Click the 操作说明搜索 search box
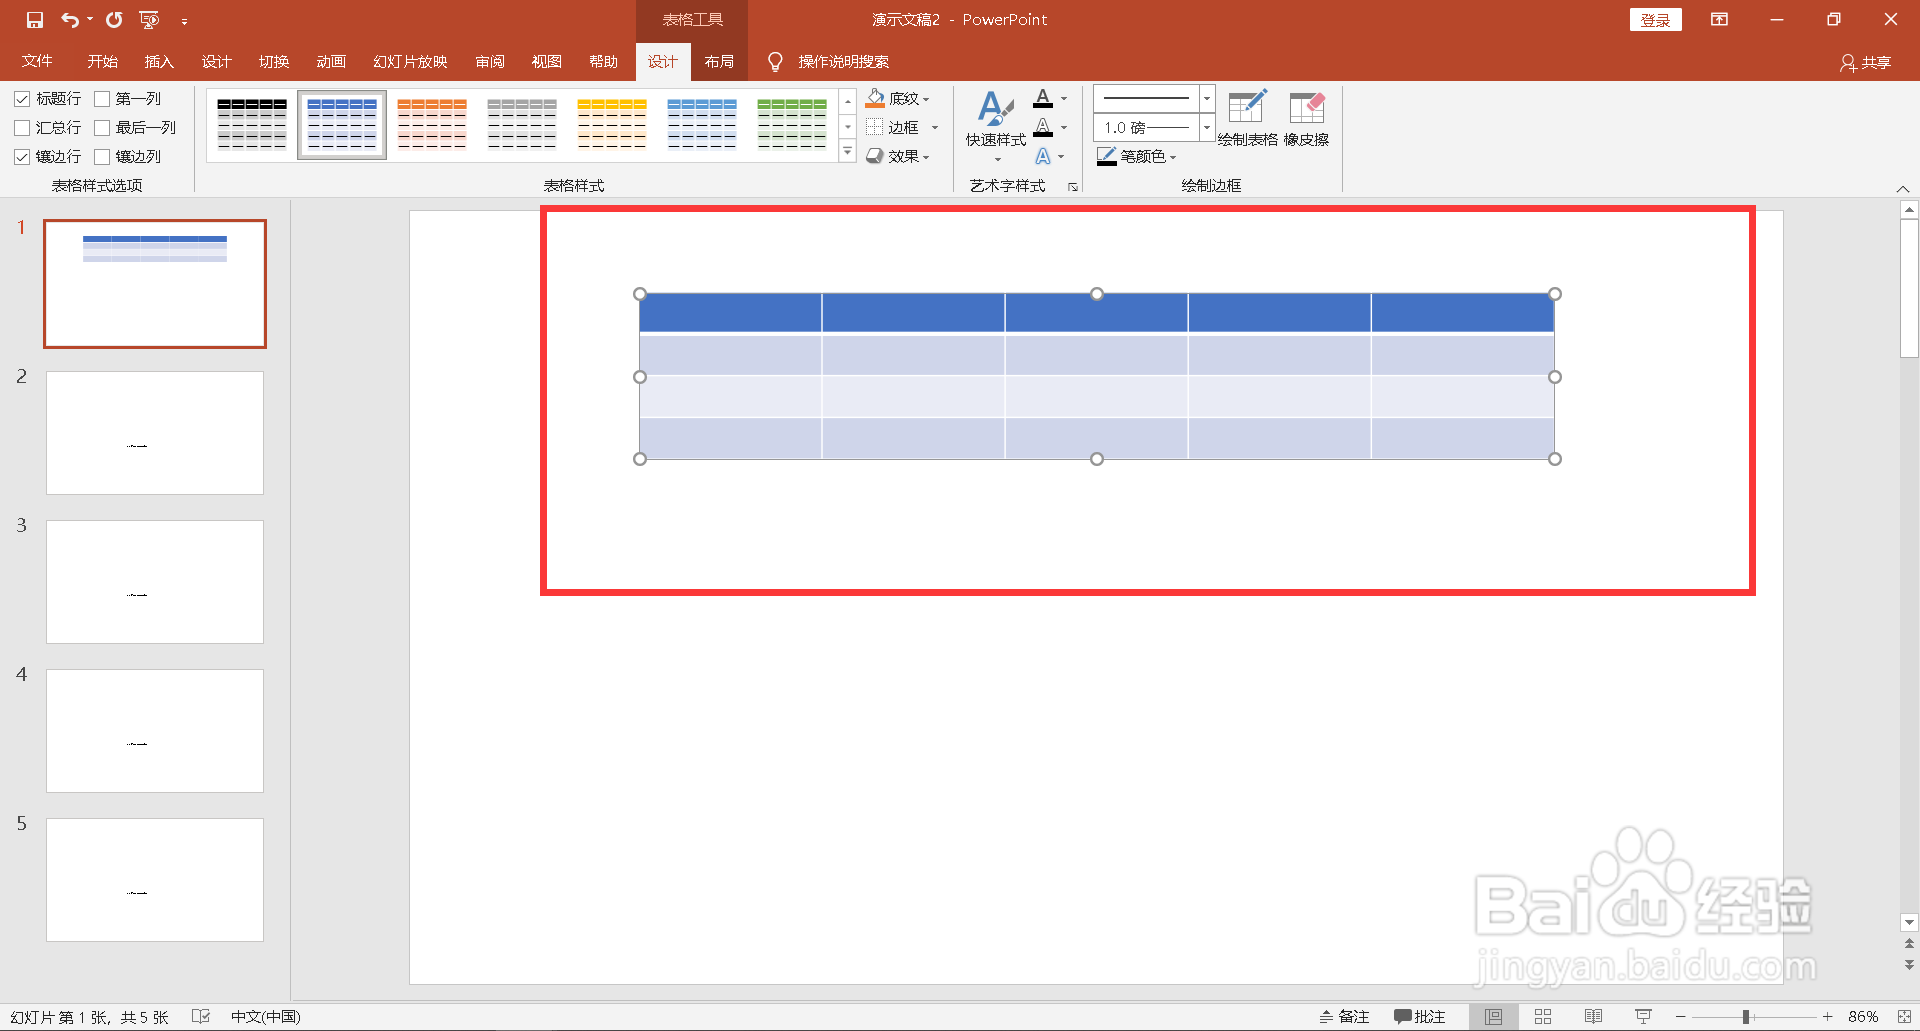1920x1031 pixels. click(843, 62)
